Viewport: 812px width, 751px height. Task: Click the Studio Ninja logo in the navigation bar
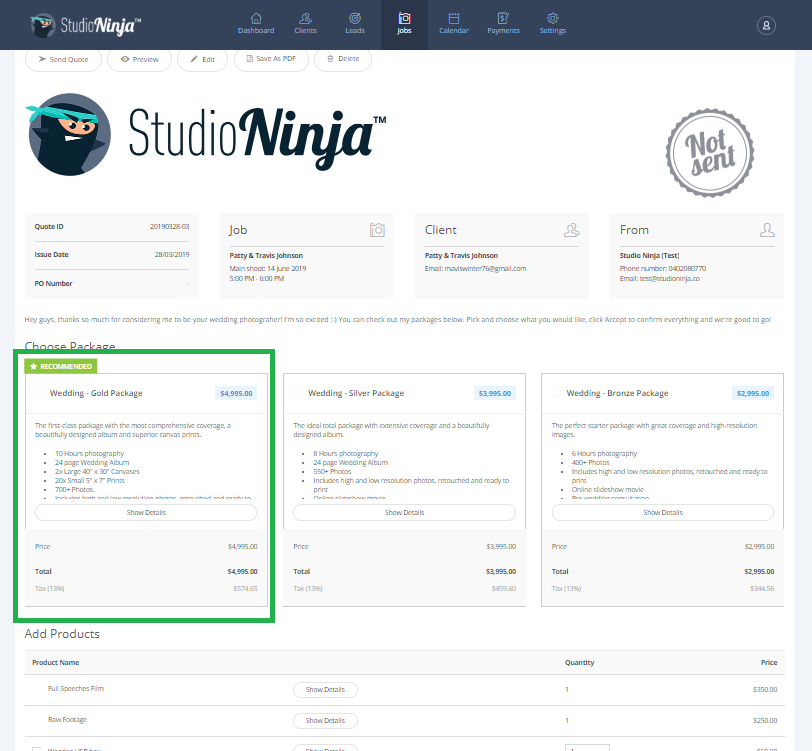coord(86,25)
